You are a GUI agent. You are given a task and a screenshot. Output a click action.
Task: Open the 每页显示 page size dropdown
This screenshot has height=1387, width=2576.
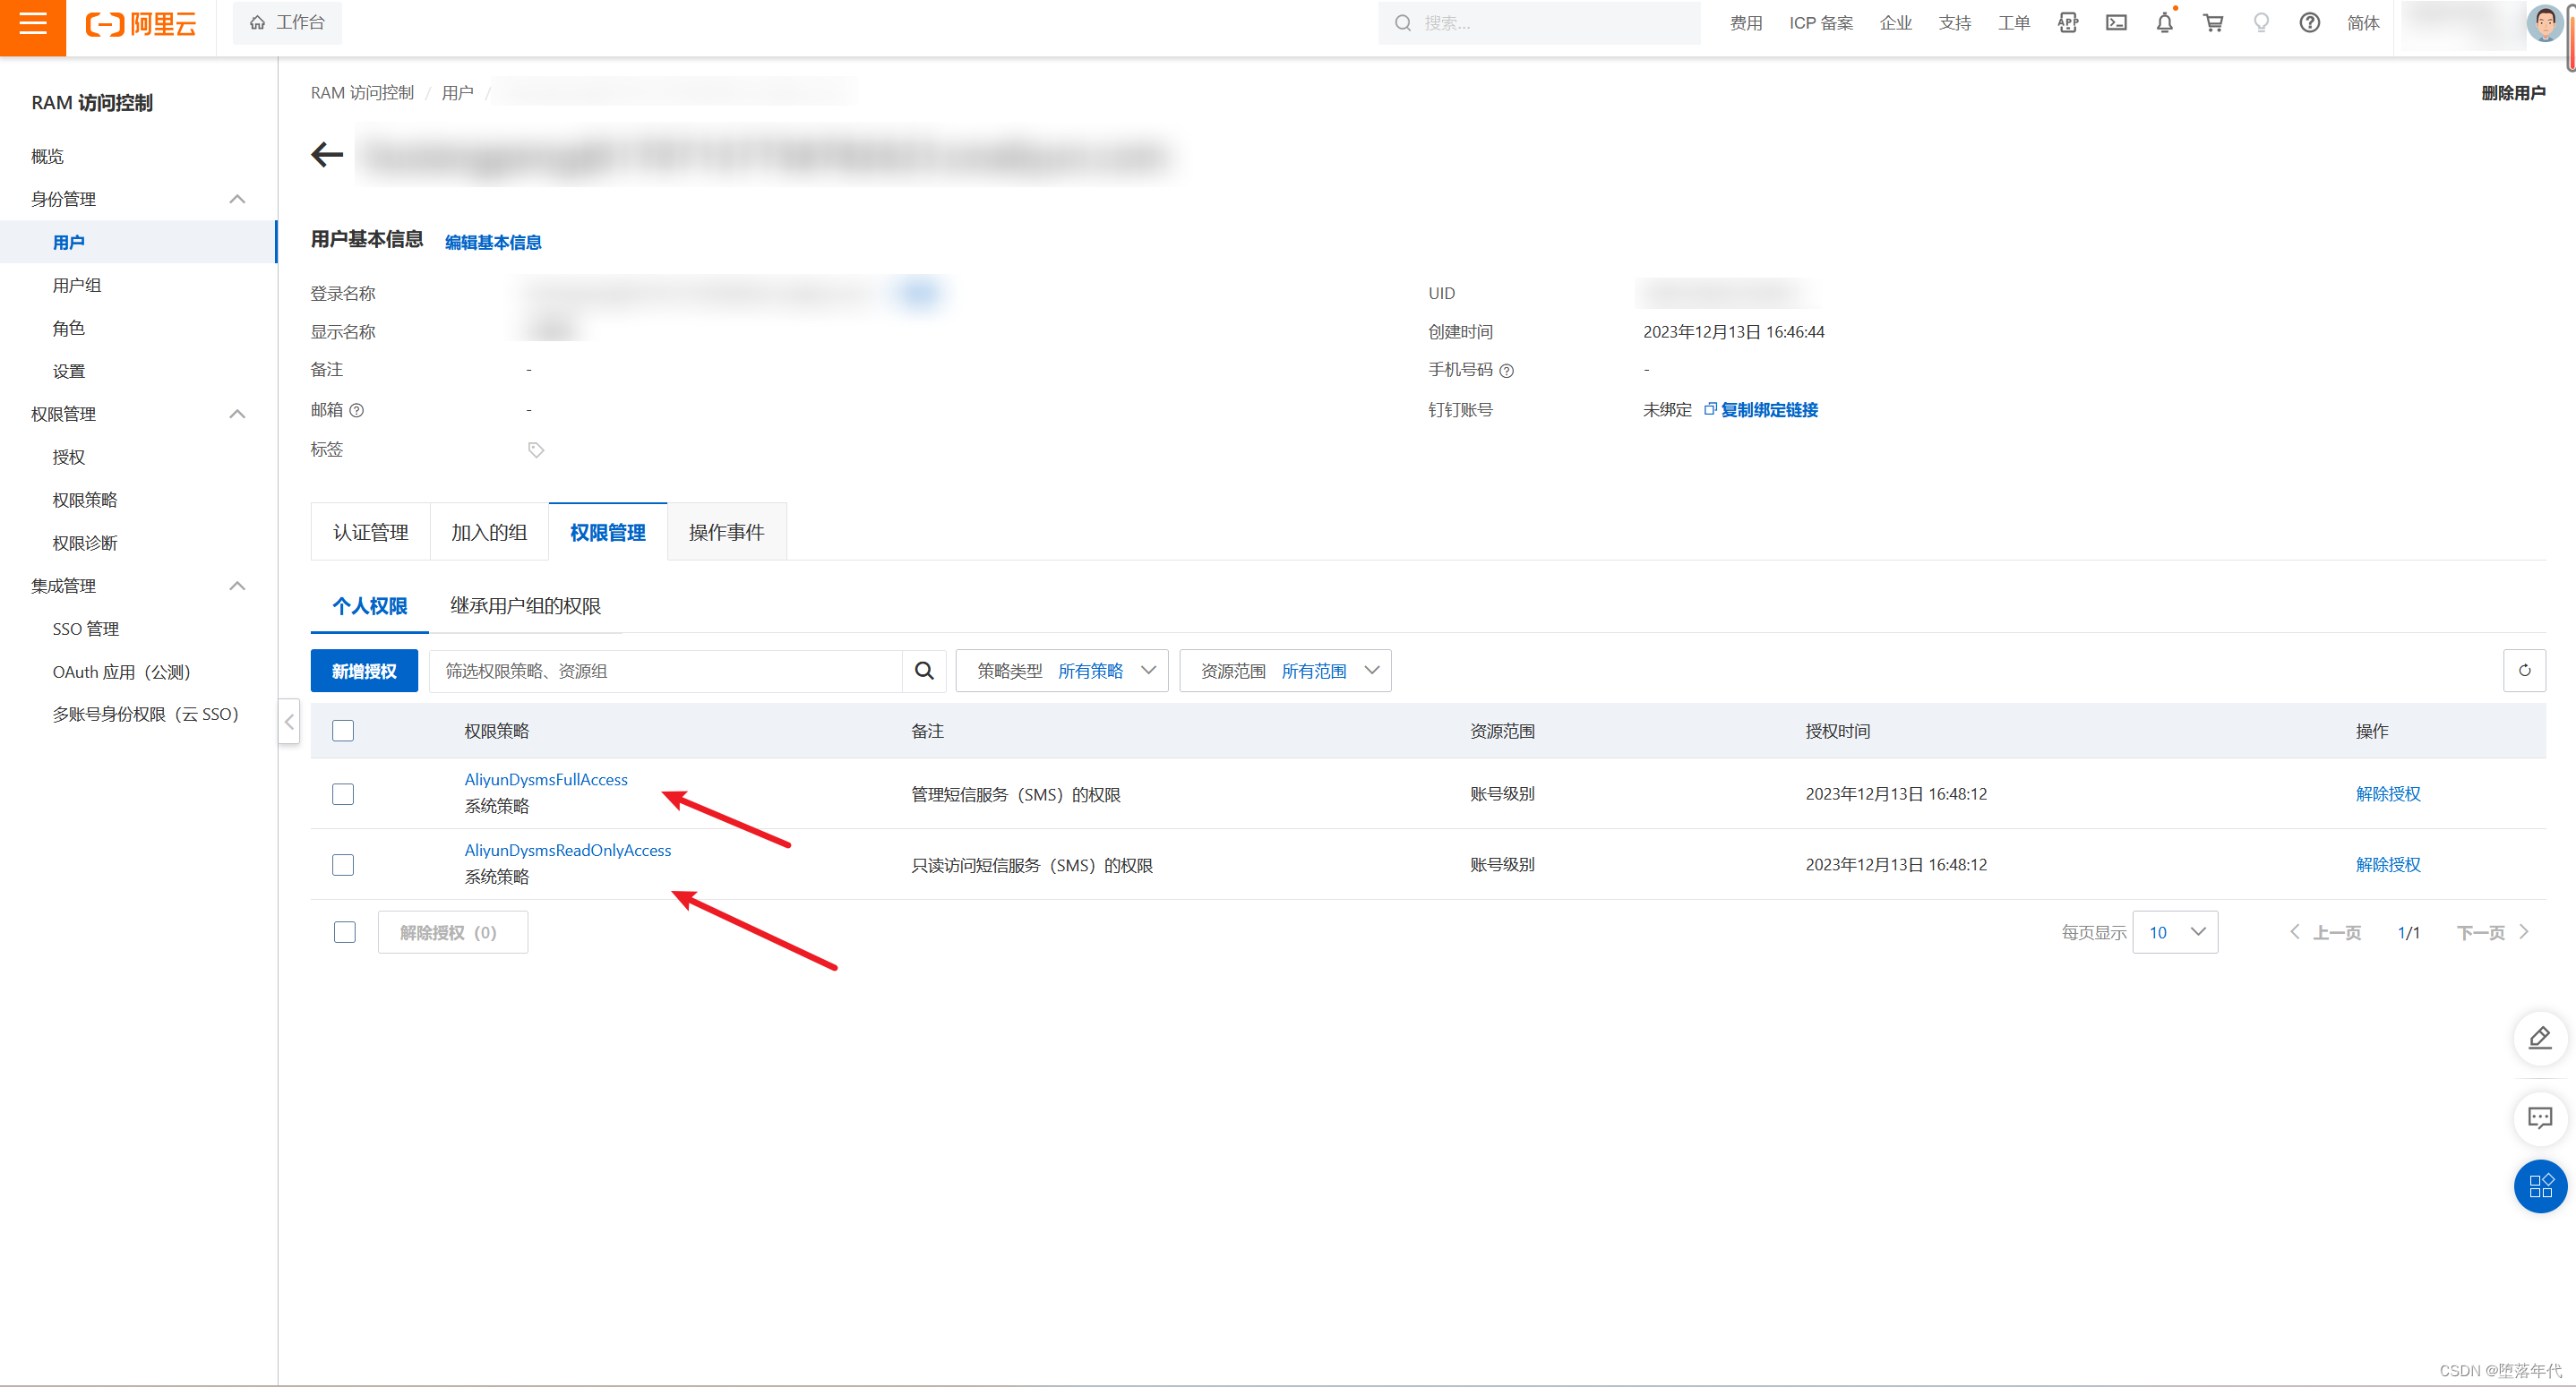(2175, 932)
